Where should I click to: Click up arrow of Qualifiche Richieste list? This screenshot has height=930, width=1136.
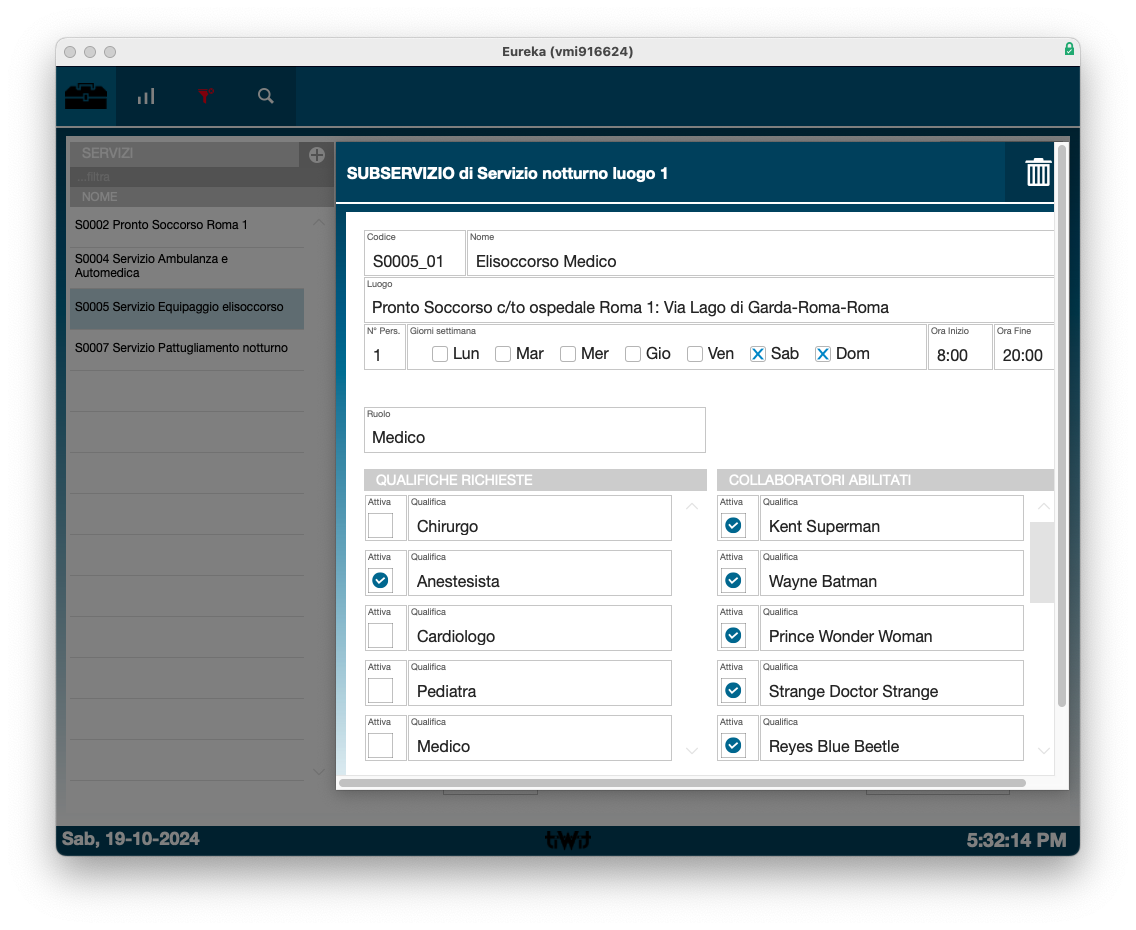pyautogui.click(x=692, y=506)
